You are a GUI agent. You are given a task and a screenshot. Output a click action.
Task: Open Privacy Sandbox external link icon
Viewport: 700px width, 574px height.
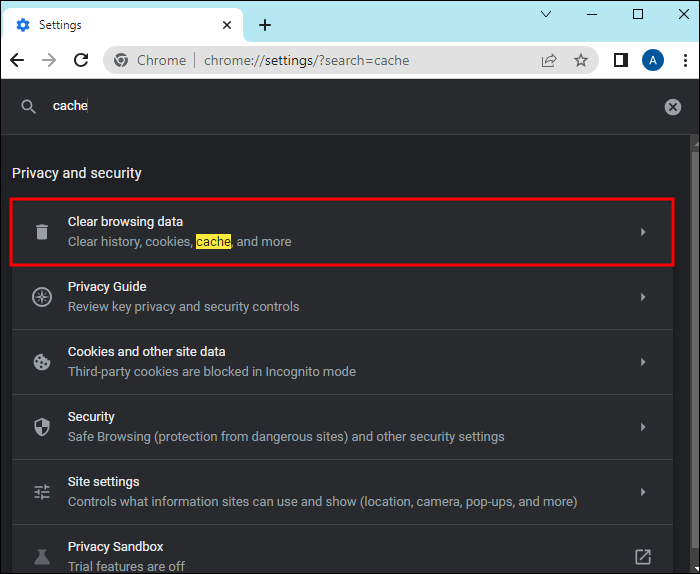tap(643, 556)
